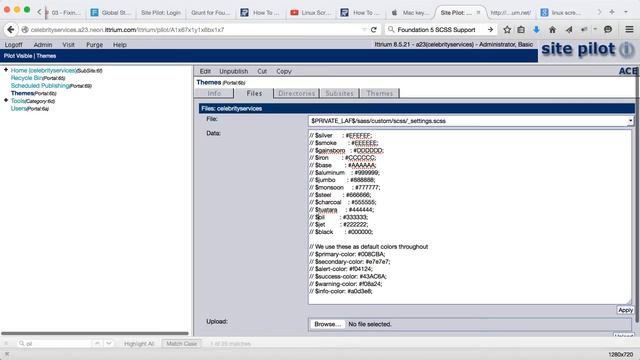Open the Visit menu
The height and width of the screenshot is (360, 640).
point(68,45)
